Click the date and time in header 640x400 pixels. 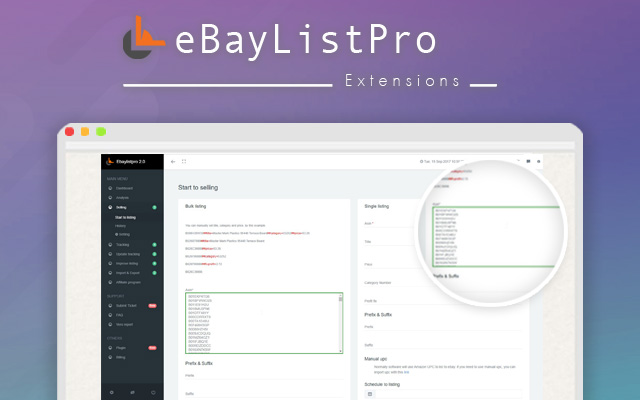(x=441, y=162)
